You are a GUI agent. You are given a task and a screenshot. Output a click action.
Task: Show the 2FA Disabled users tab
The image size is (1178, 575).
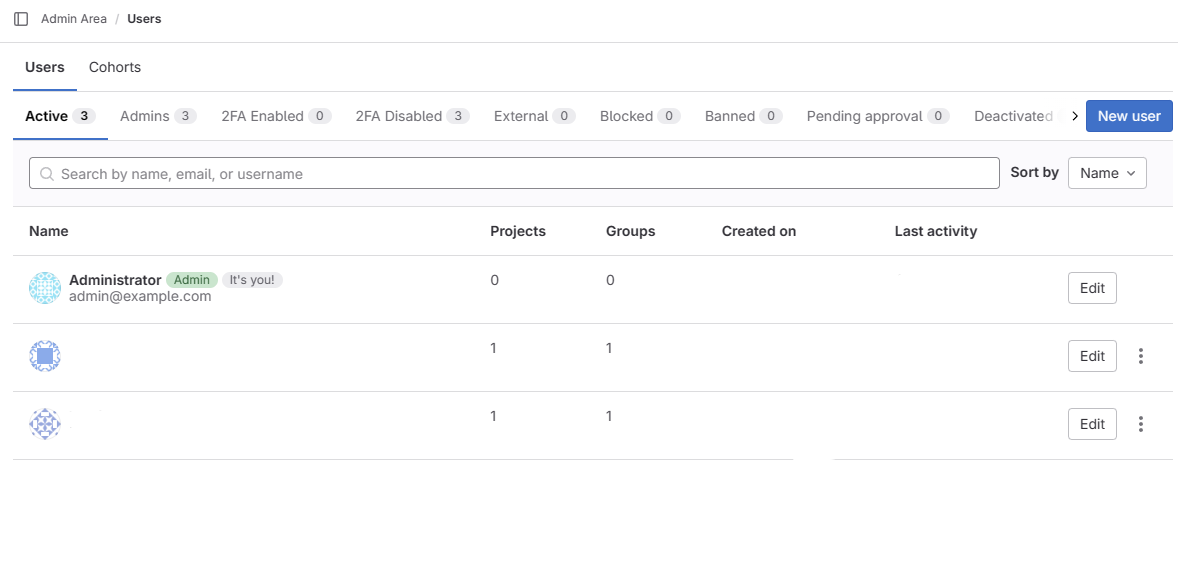[413, 116]
